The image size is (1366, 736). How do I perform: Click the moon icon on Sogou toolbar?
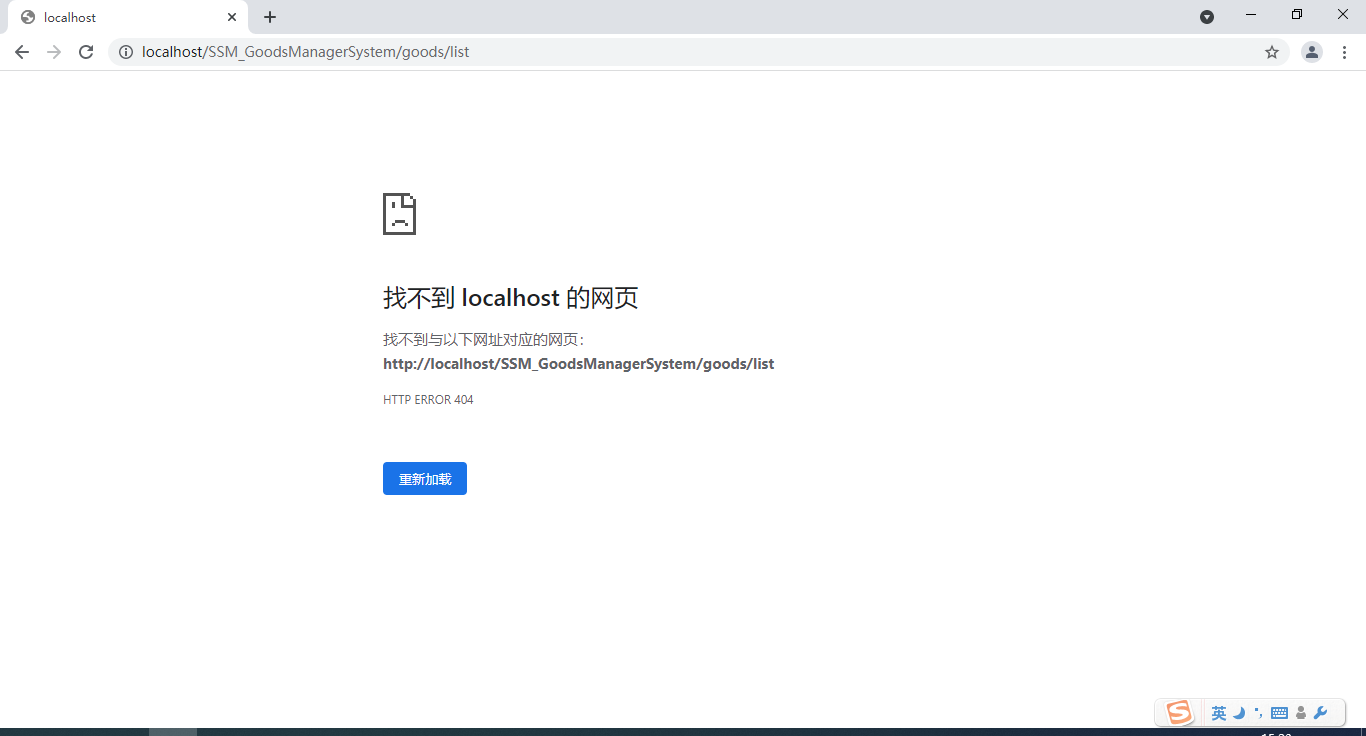click(x=1239, y=713)
